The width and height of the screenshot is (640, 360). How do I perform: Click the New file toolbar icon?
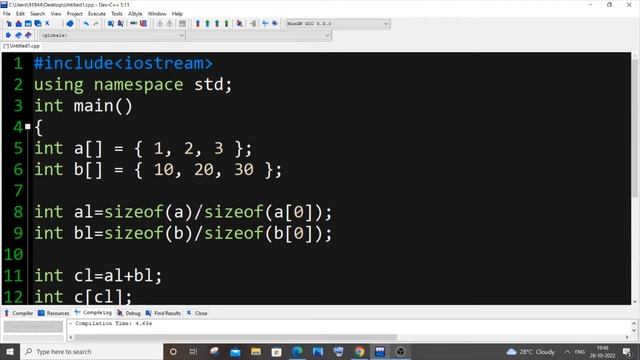pyautogui.click(x=9, y=24)
